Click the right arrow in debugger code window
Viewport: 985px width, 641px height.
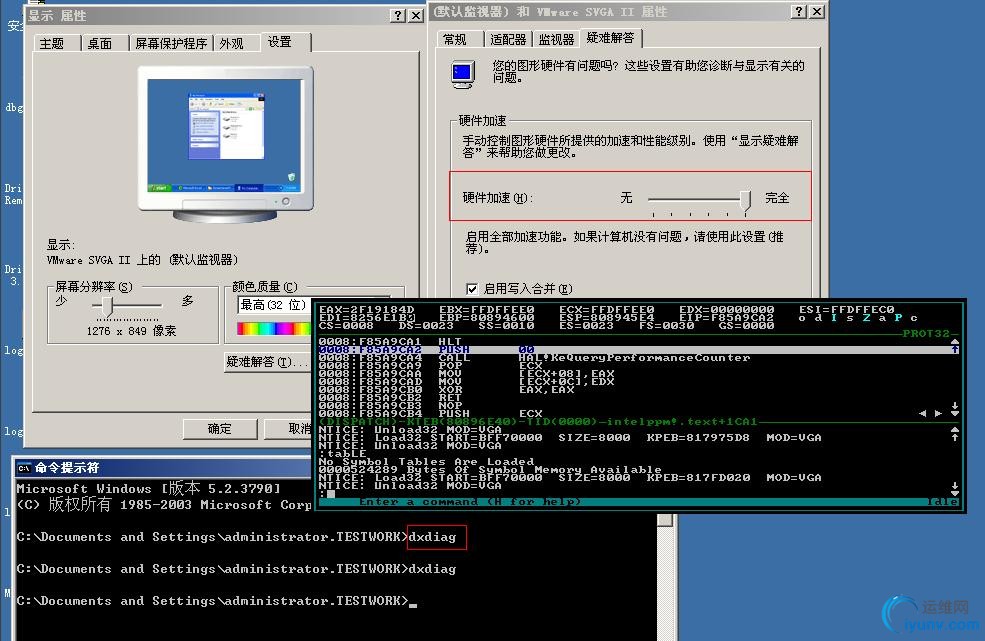click(x=939, y=413)
